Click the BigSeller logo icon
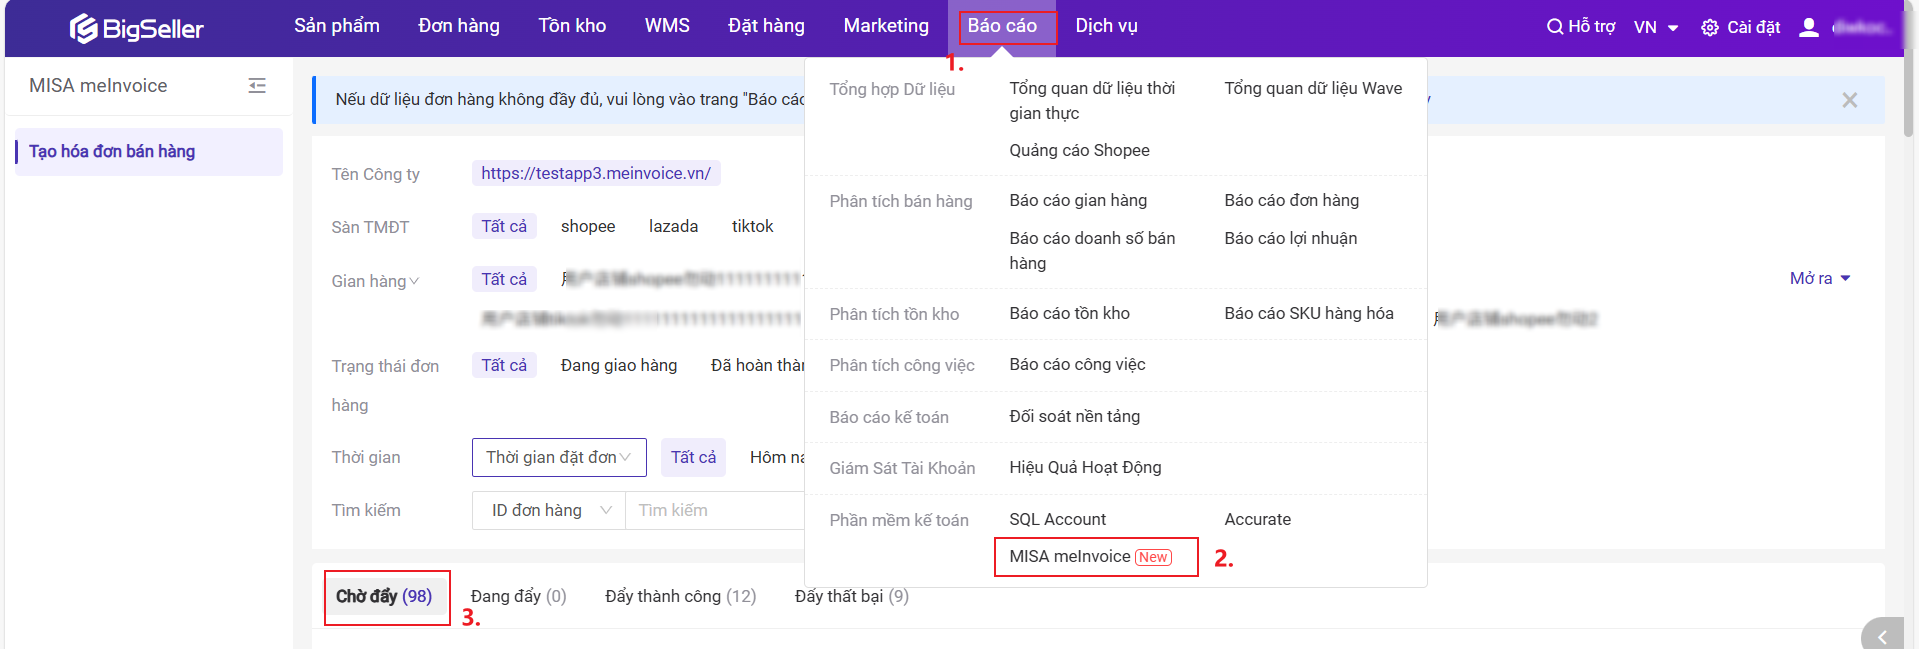This screenshot has height=649, width=1919. coord(84,28)
